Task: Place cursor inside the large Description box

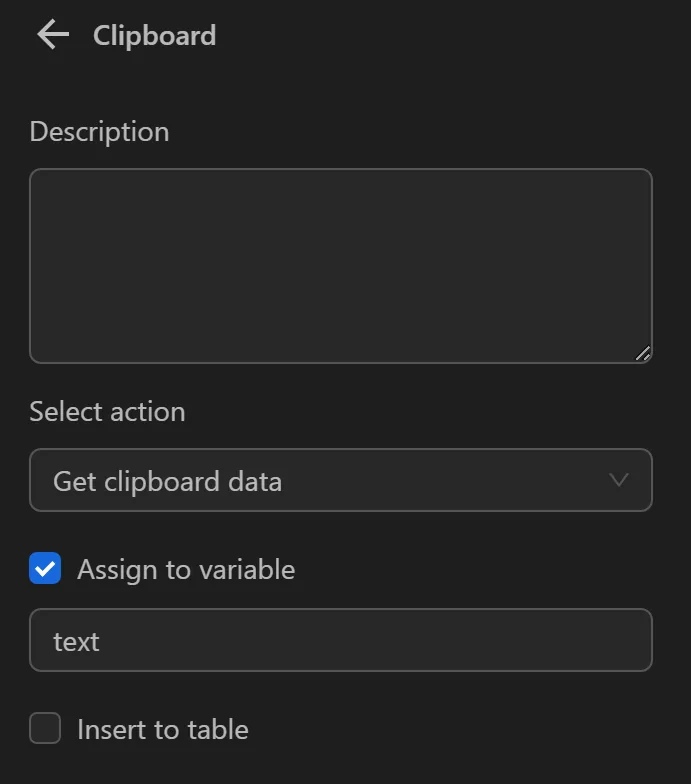Action: click(340, 265)
